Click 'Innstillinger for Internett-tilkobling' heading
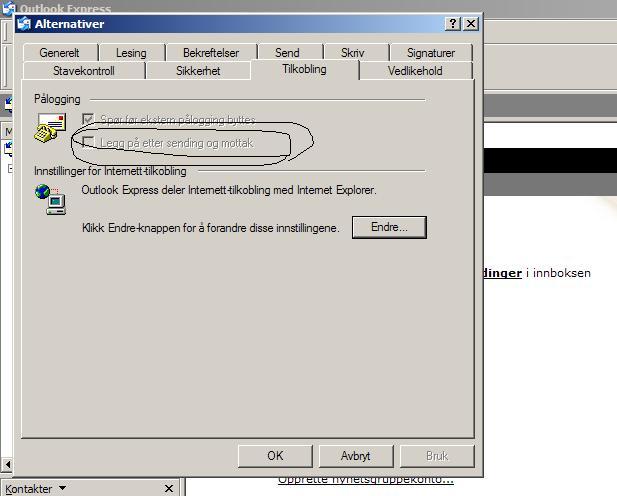The height and width of the screenshot is (496, 617). click(110, 171)
